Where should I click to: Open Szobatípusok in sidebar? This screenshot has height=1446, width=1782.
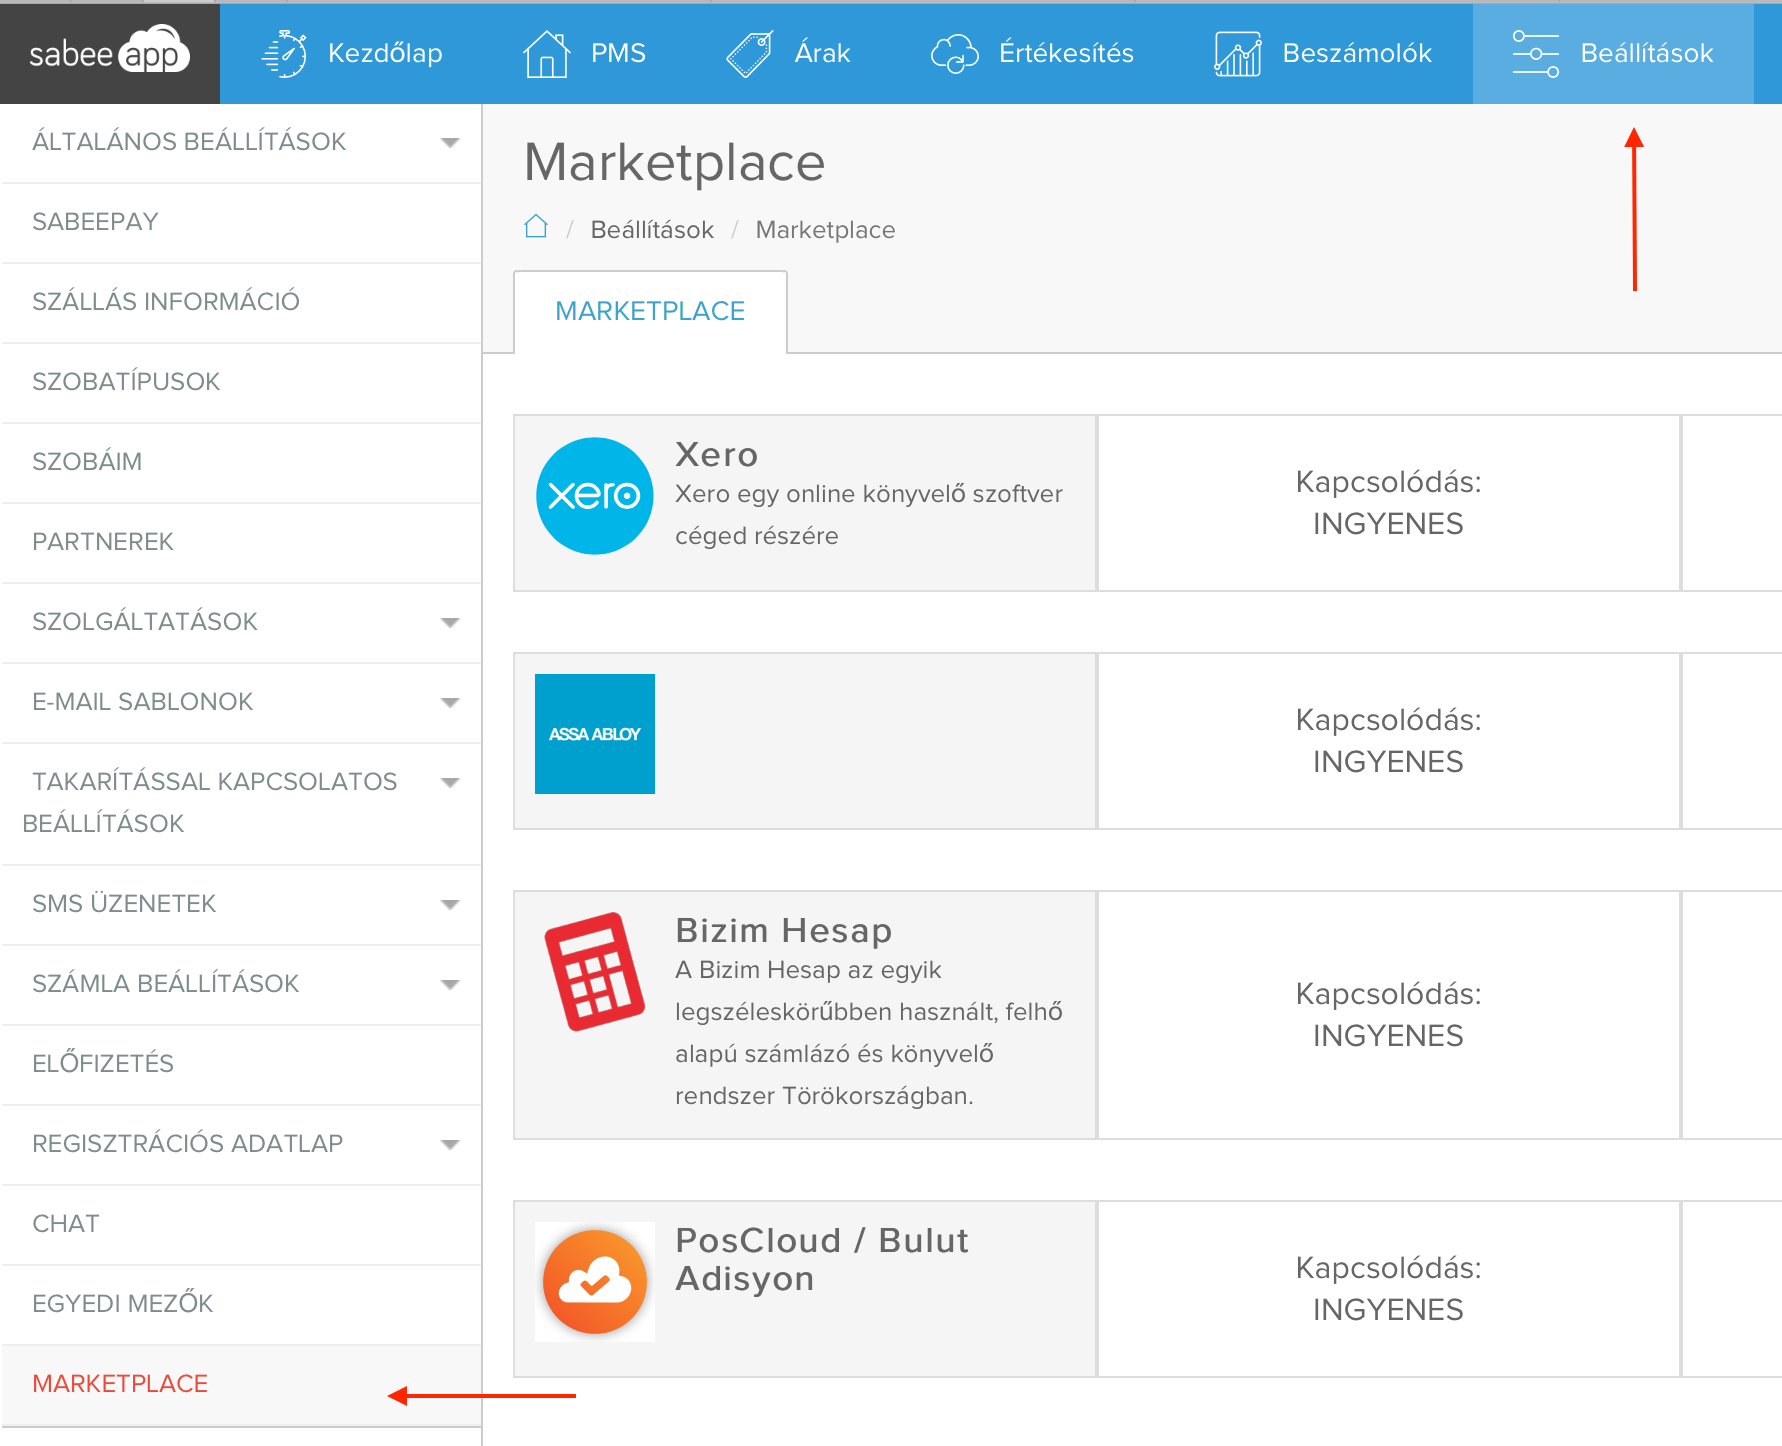point(241,382)
